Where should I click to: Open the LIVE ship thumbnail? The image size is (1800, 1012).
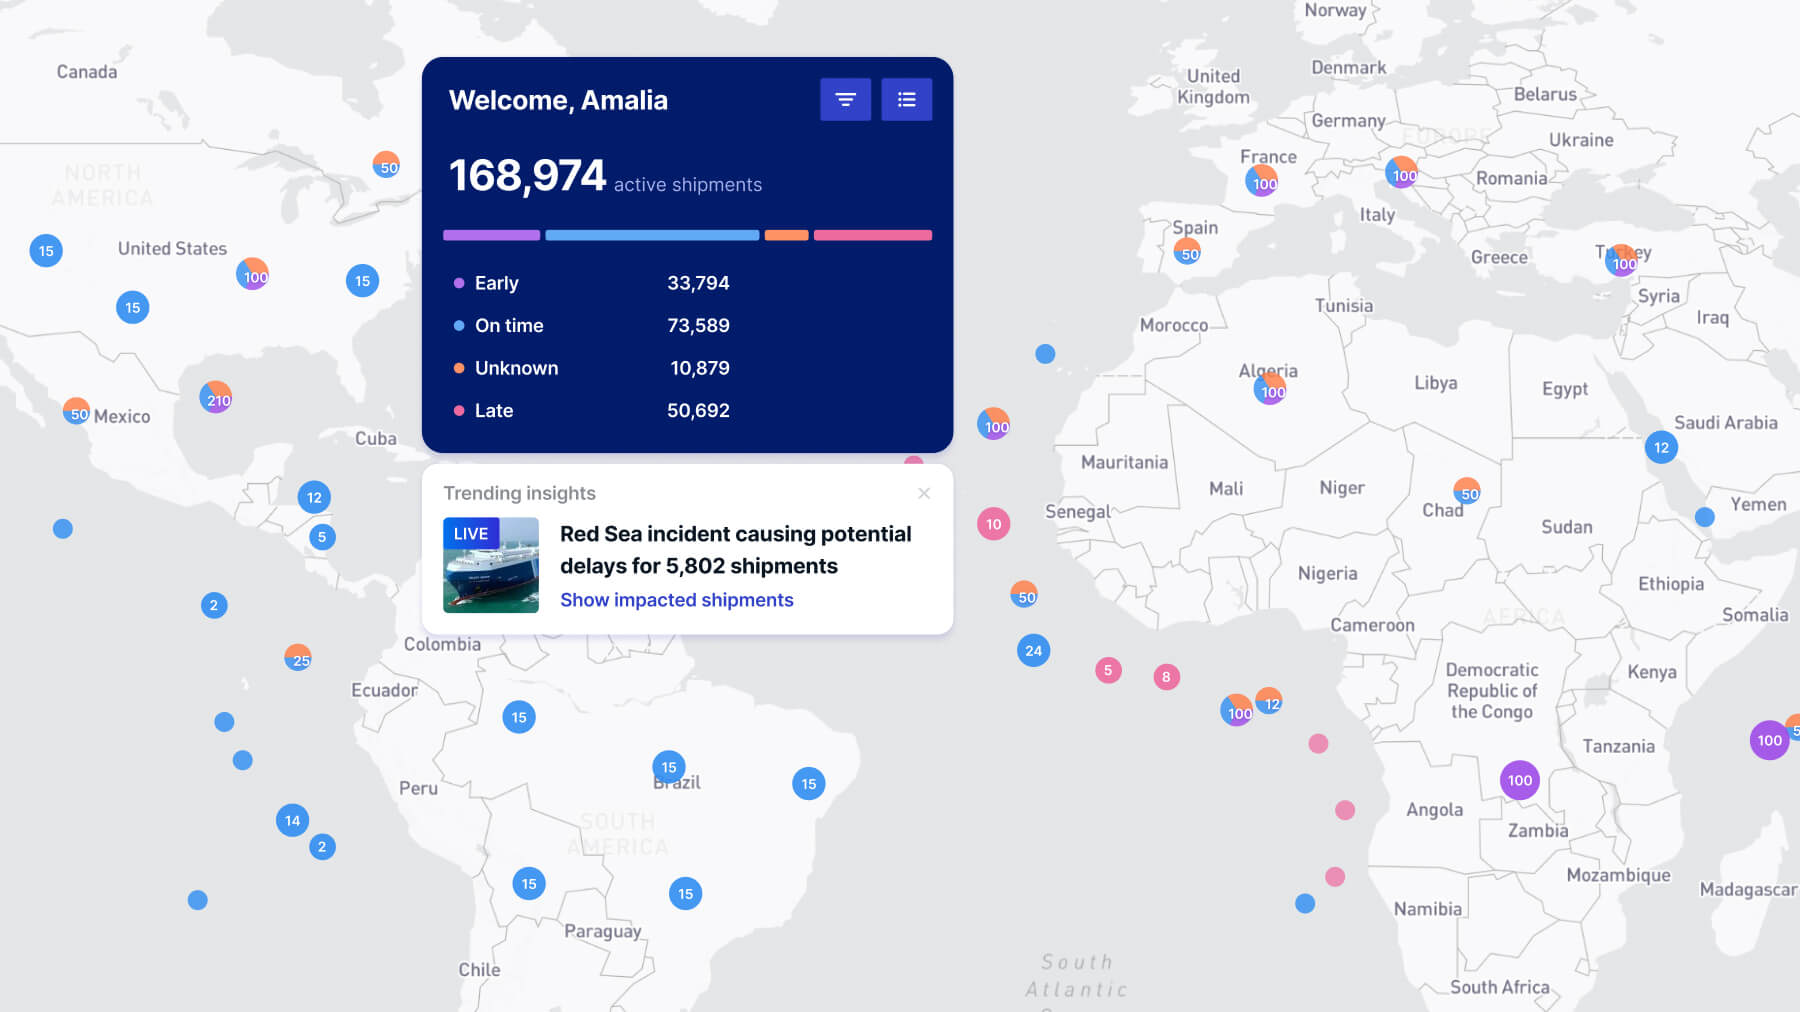tap(491, 565)
